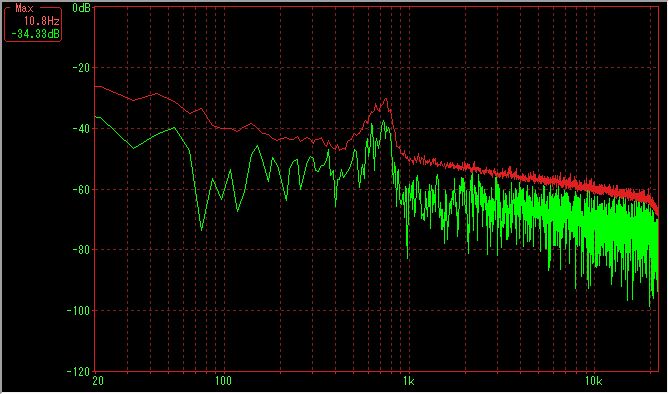Click the 0dB axis label
The width and height of the screenshot is (669, 394).
pos(81,8)
